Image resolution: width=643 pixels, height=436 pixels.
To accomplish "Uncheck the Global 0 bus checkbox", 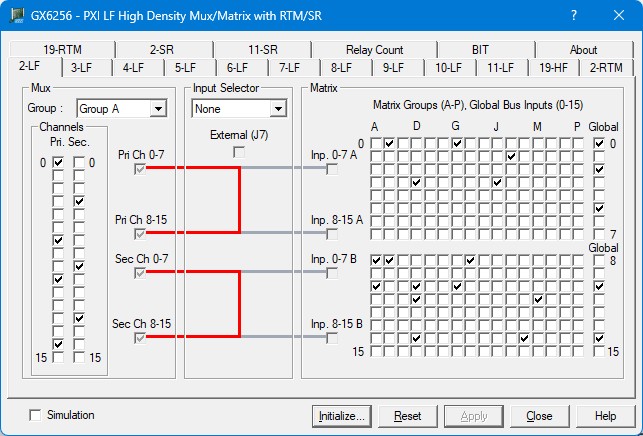I will (599, 144).
